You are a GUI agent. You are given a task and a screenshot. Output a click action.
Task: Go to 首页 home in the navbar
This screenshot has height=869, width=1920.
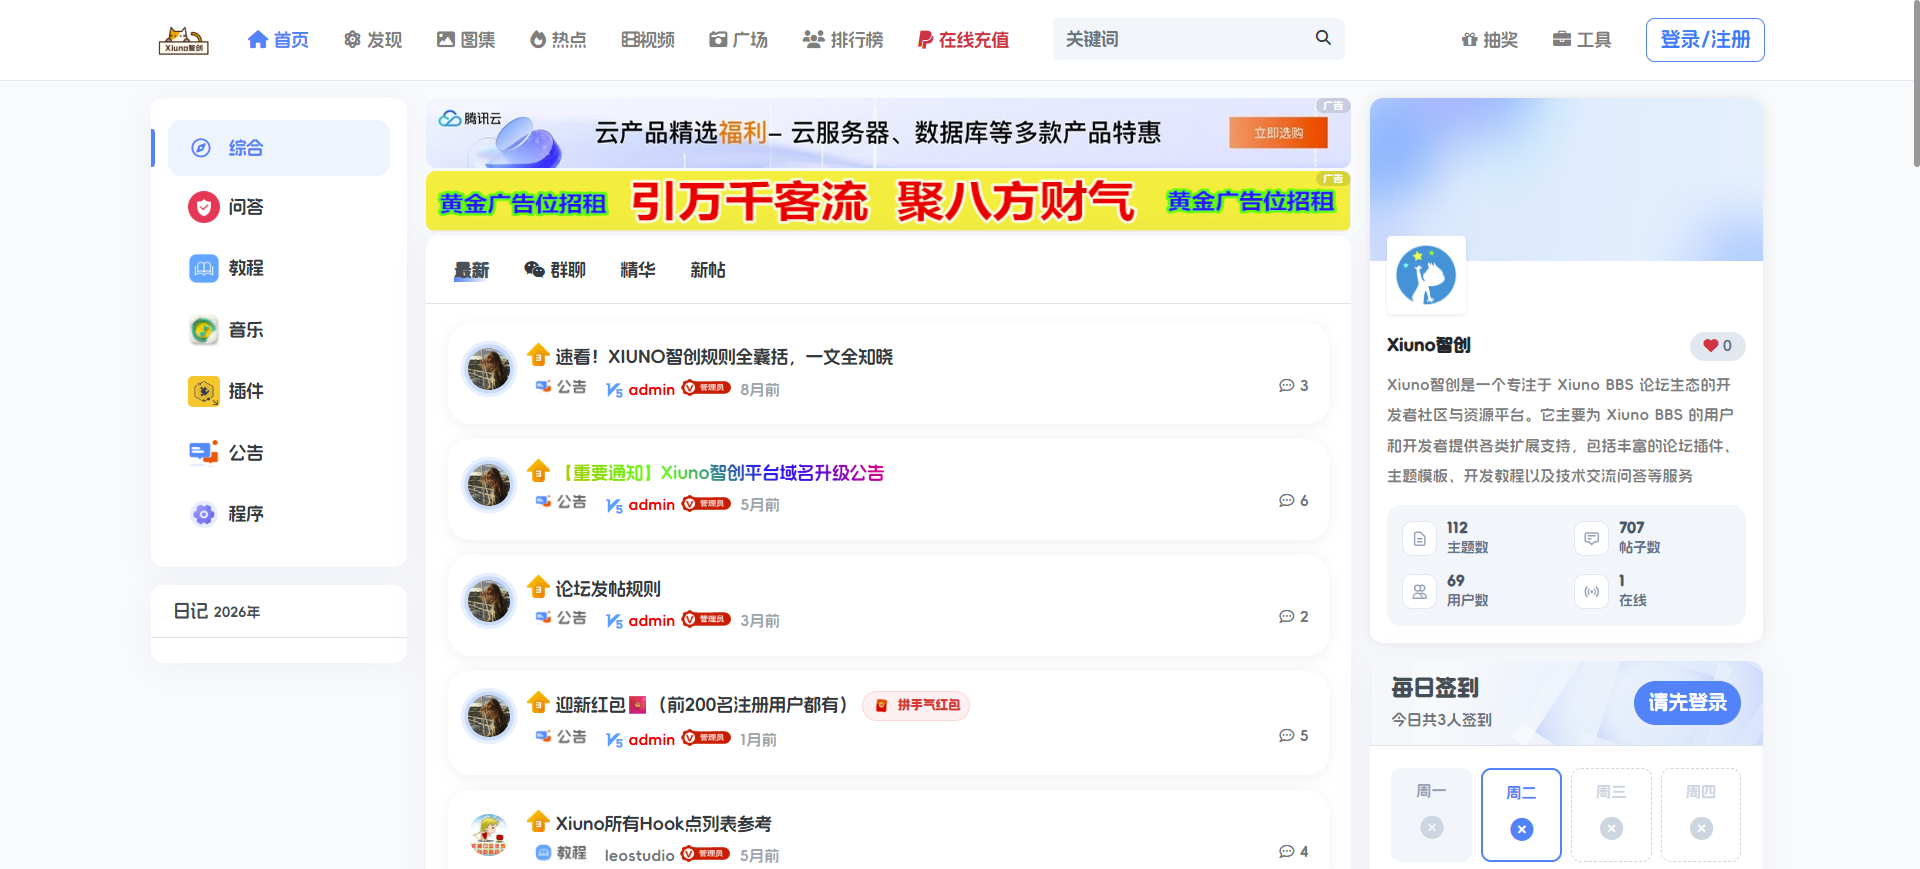click(278, 40)
